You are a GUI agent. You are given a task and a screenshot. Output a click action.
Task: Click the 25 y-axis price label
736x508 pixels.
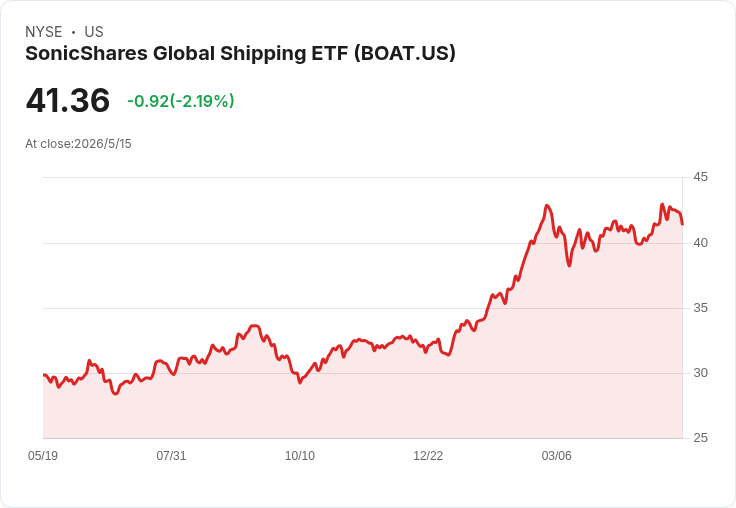[700, 438]
